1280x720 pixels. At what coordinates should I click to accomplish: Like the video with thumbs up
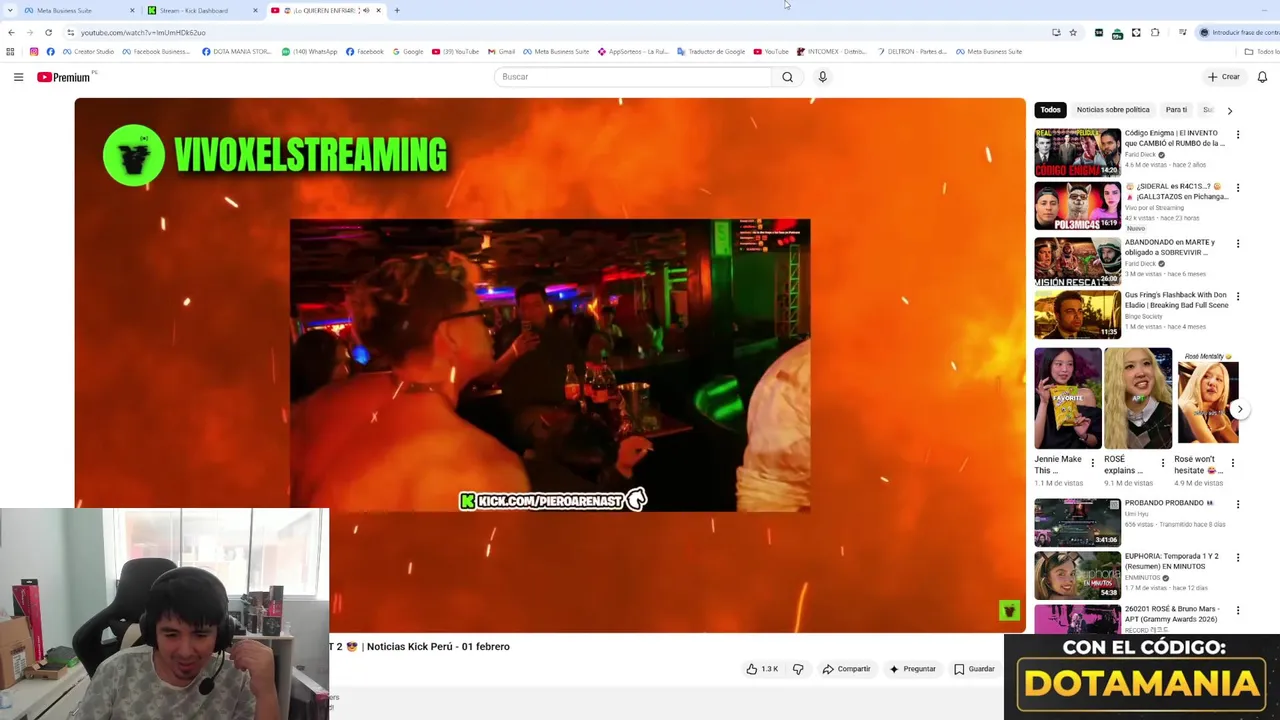pos(762,669)
